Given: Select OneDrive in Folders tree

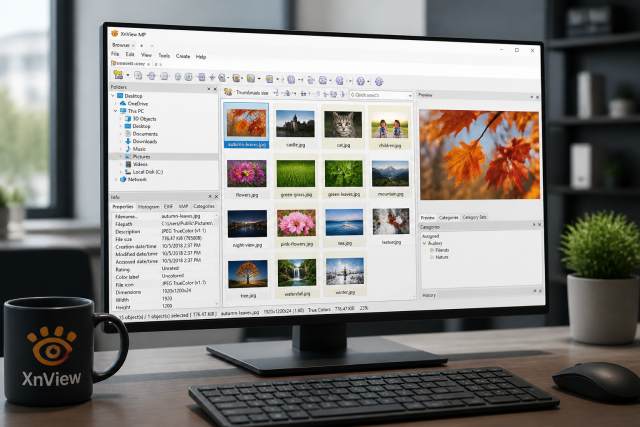Looking at the screenshot, I should [x=138, y=104].
